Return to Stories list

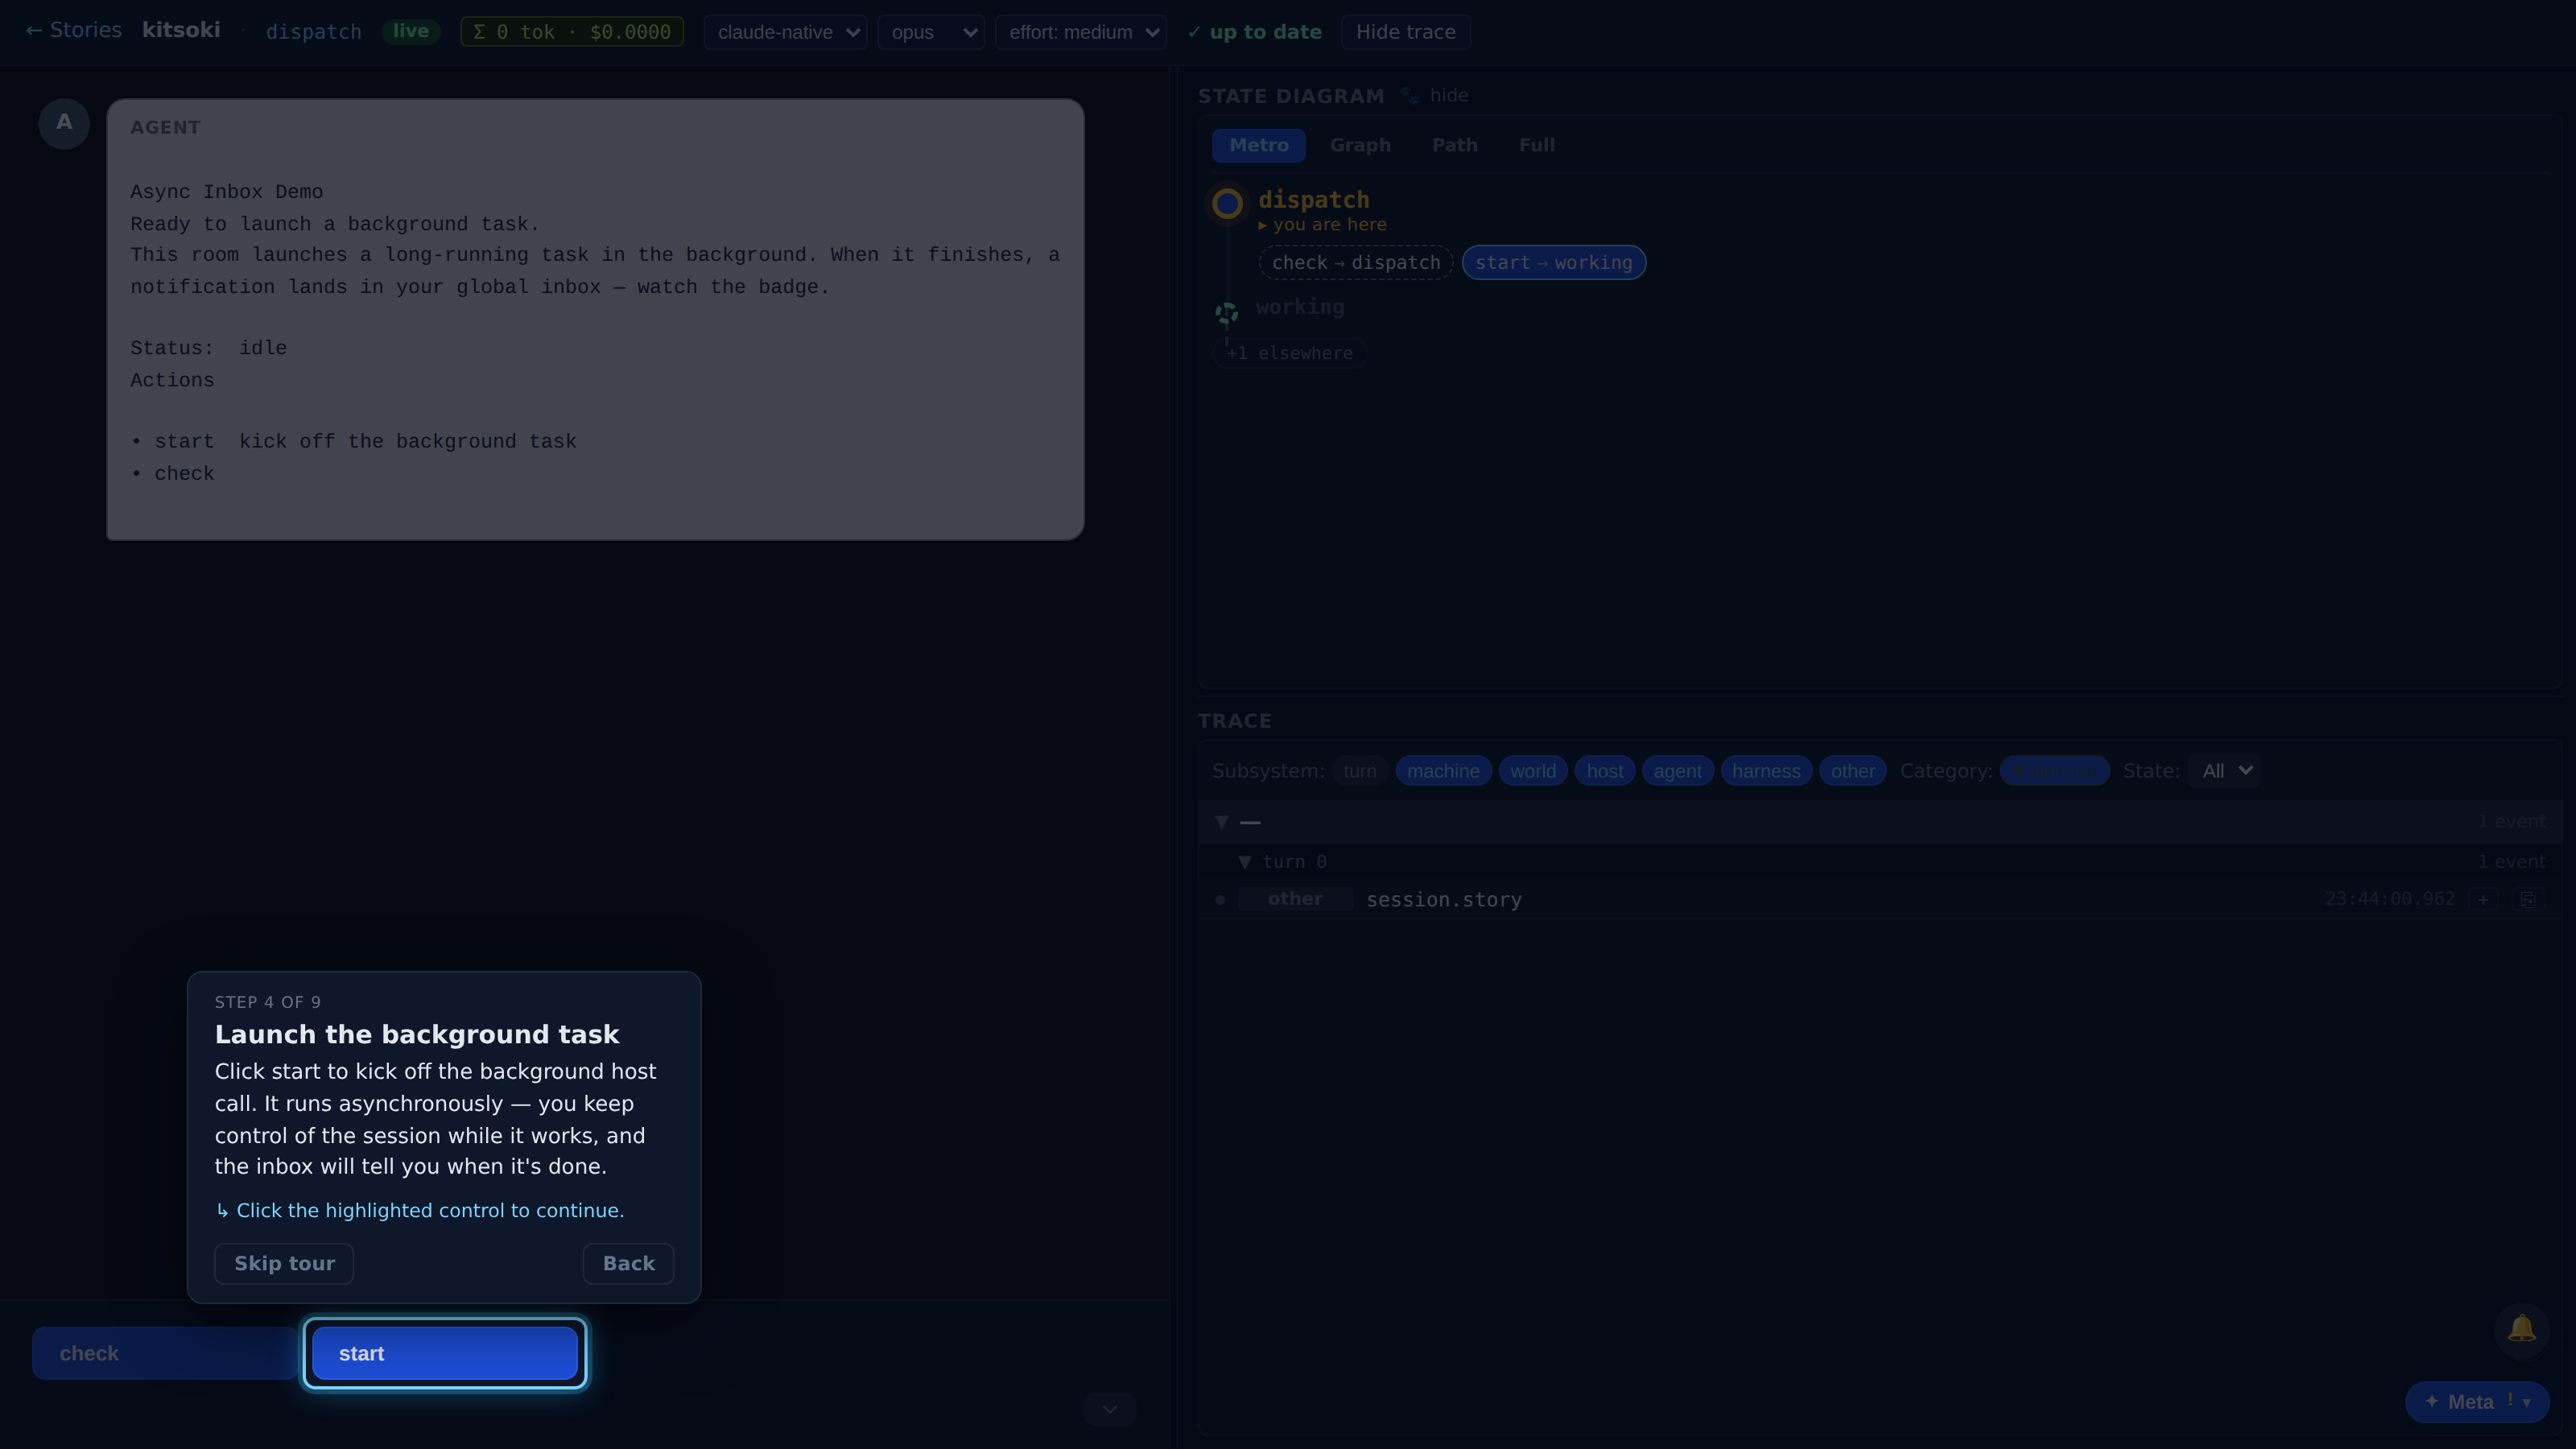pyautogui.click(x=73, y=30)
